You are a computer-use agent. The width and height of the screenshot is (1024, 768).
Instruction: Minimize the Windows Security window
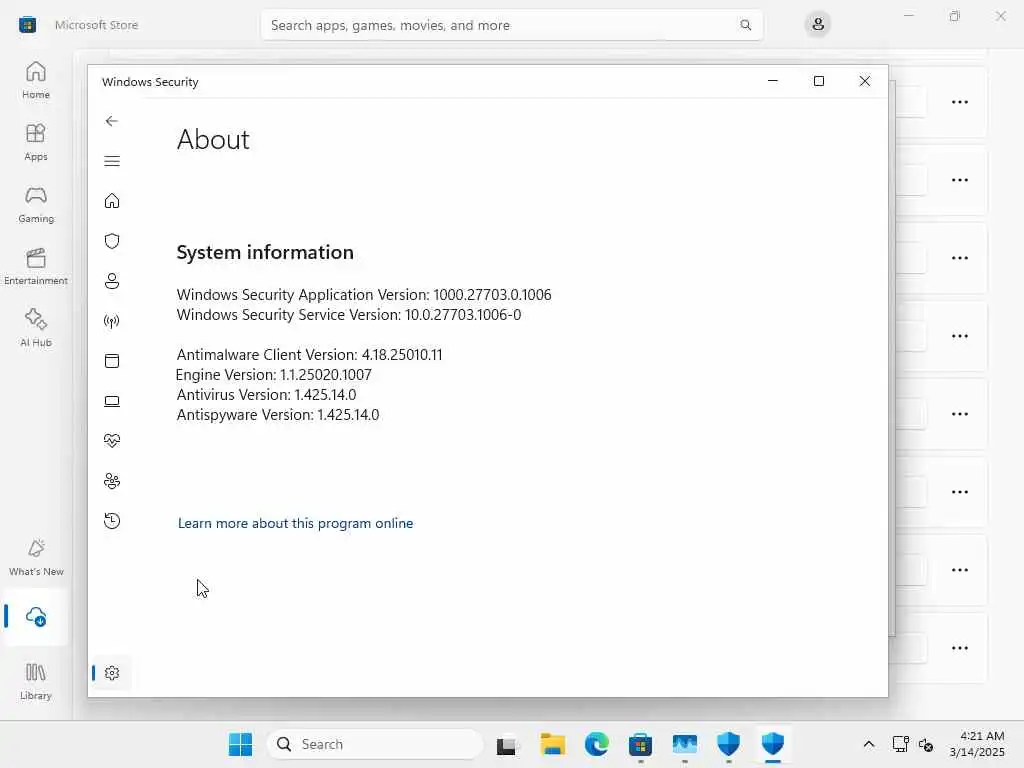pyautogui.click(x=773, y=81)
